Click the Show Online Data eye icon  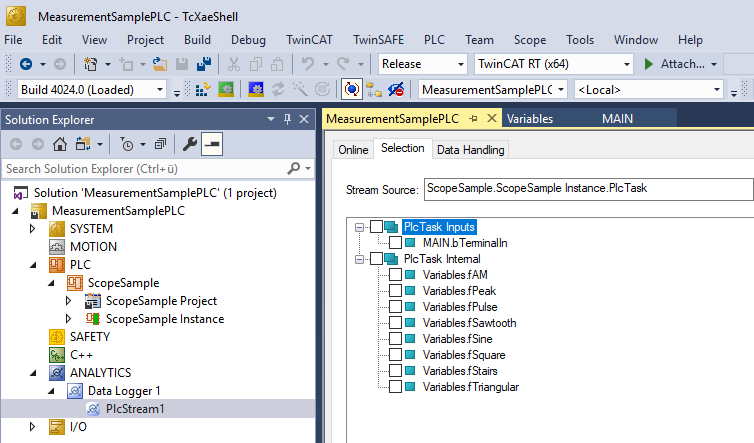click(x=396, y=89)
